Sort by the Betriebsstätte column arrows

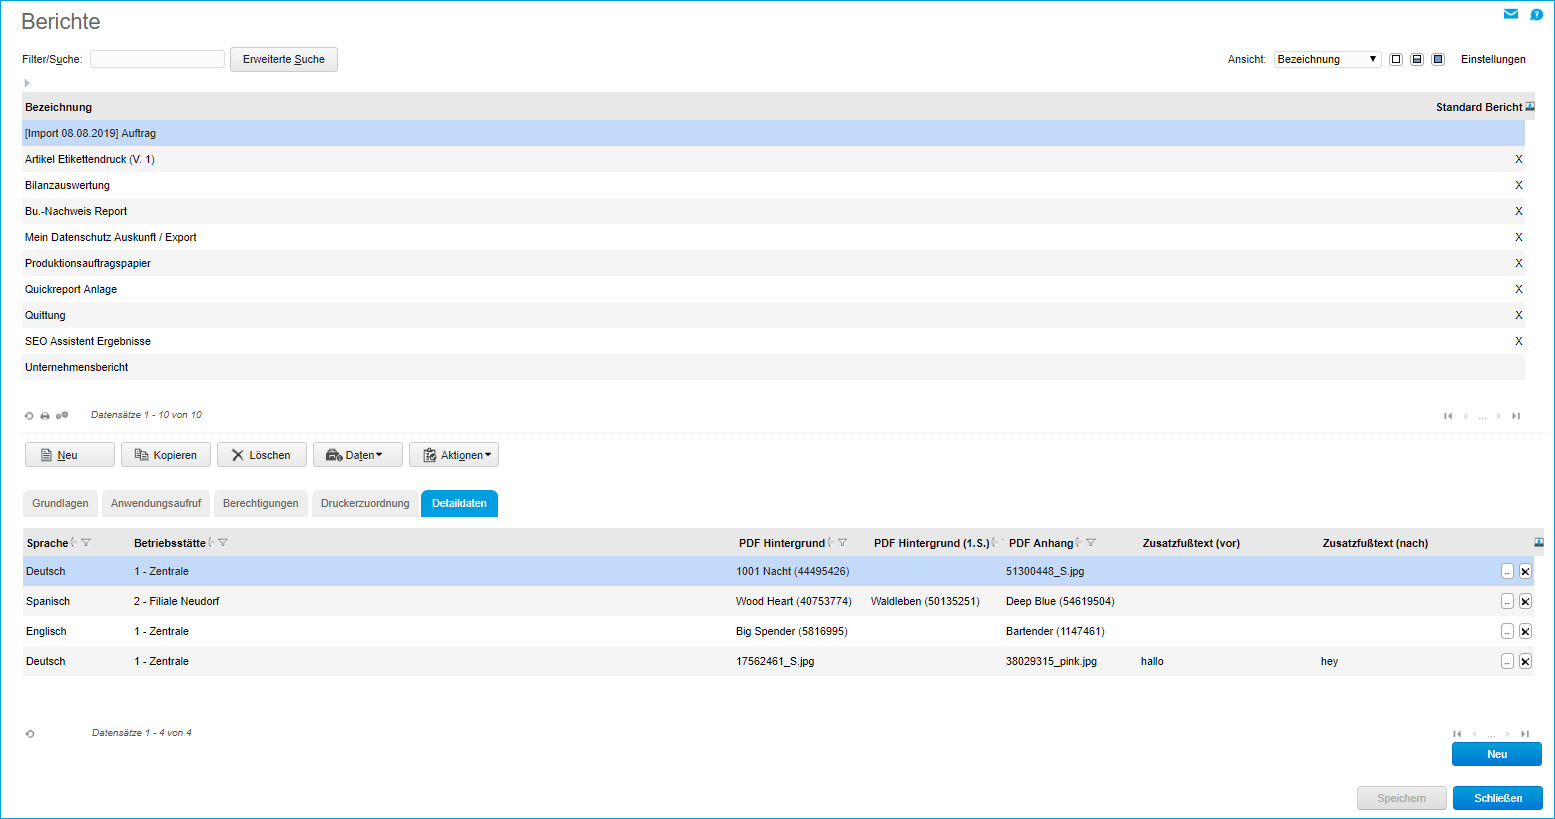pos(211,542)
